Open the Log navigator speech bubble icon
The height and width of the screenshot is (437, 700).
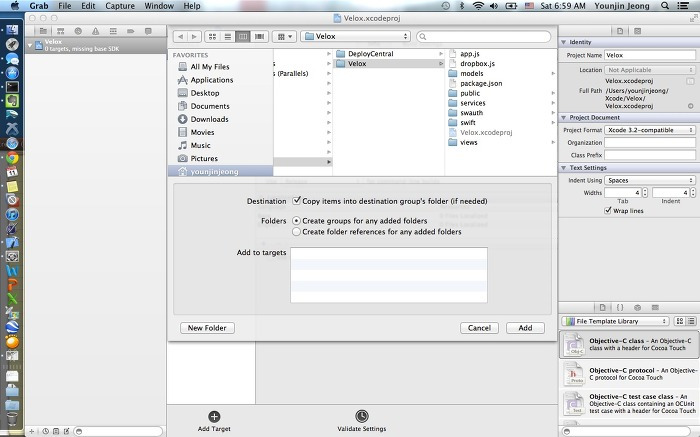click(x=148, y=31)
